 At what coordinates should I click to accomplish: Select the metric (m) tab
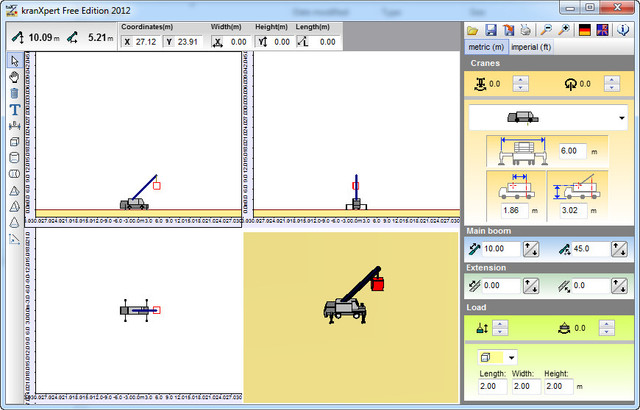(x=486, y=47)
